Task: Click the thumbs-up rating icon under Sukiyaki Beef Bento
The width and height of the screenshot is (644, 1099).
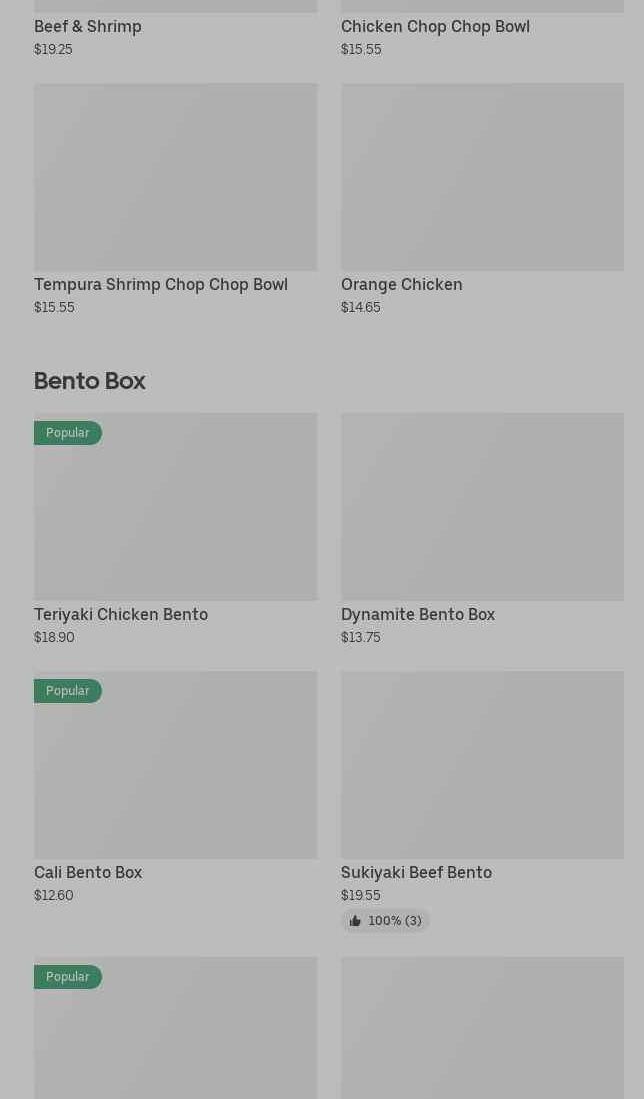Action: click(x=355, y=920)
